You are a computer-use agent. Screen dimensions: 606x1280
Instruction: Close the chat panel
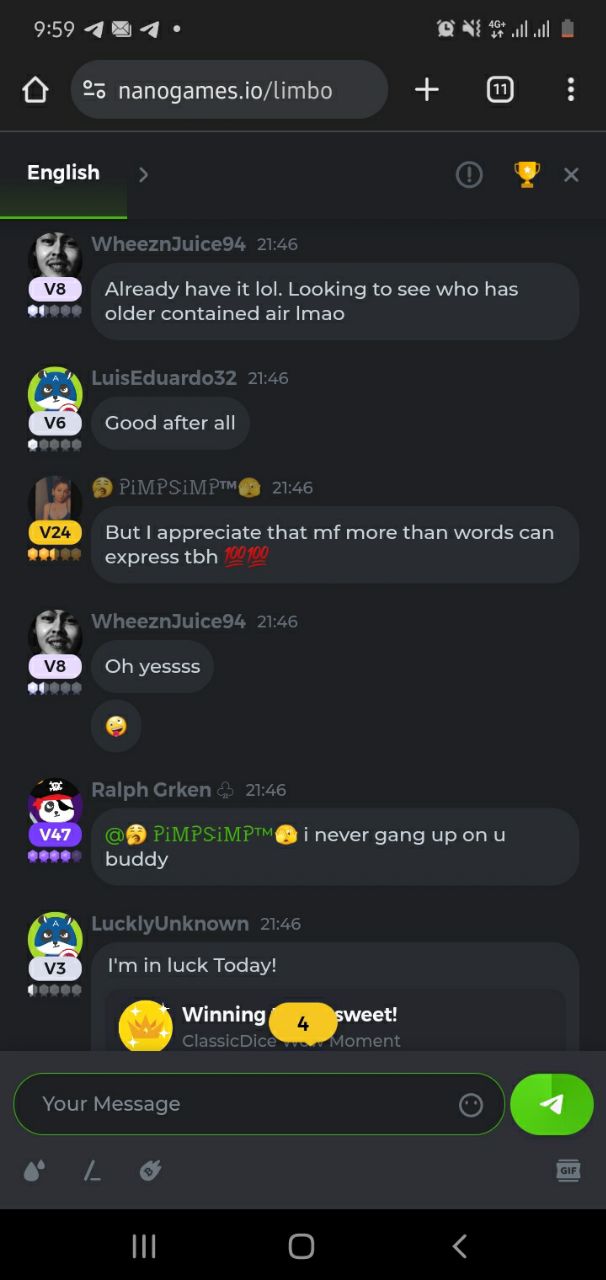tap(571, 175)
